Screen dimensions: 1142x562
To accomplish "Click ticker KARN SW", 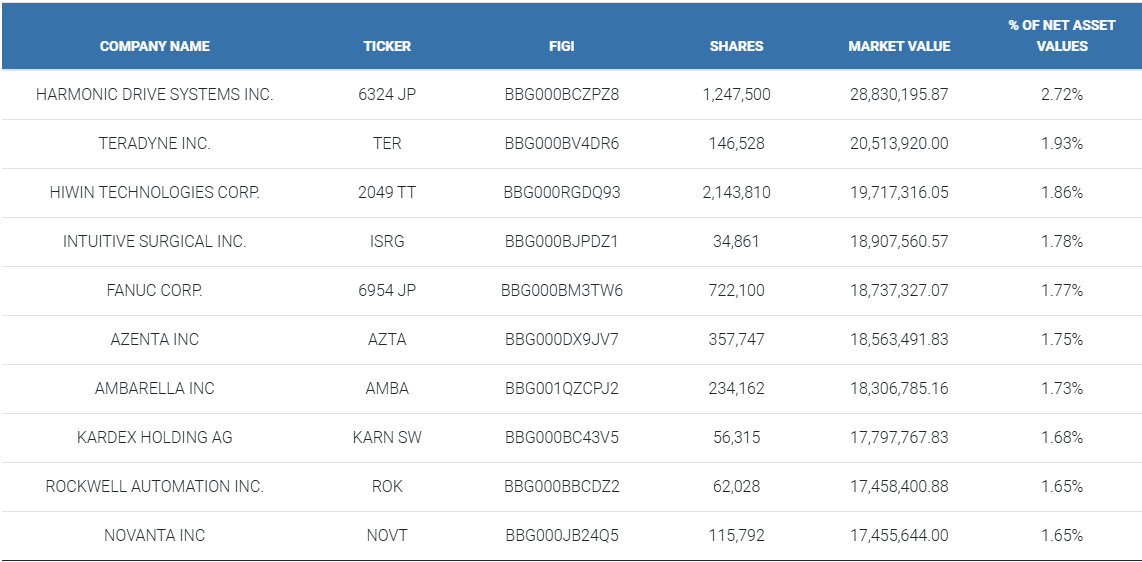I will pyautogui.click(x=387, y=437).
